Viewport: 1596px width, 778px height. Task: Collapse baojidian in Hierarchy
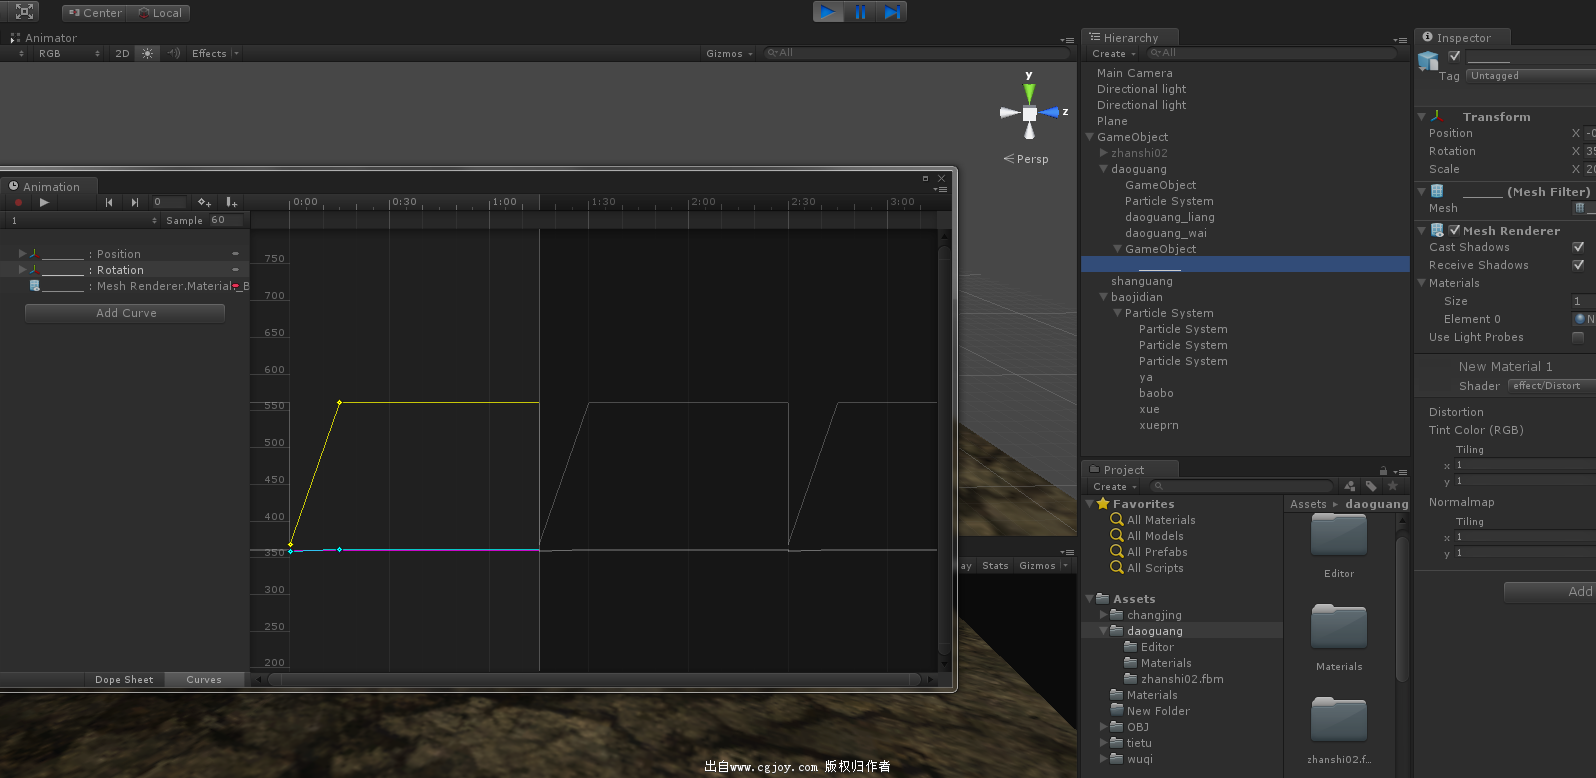click(1104, 297)
